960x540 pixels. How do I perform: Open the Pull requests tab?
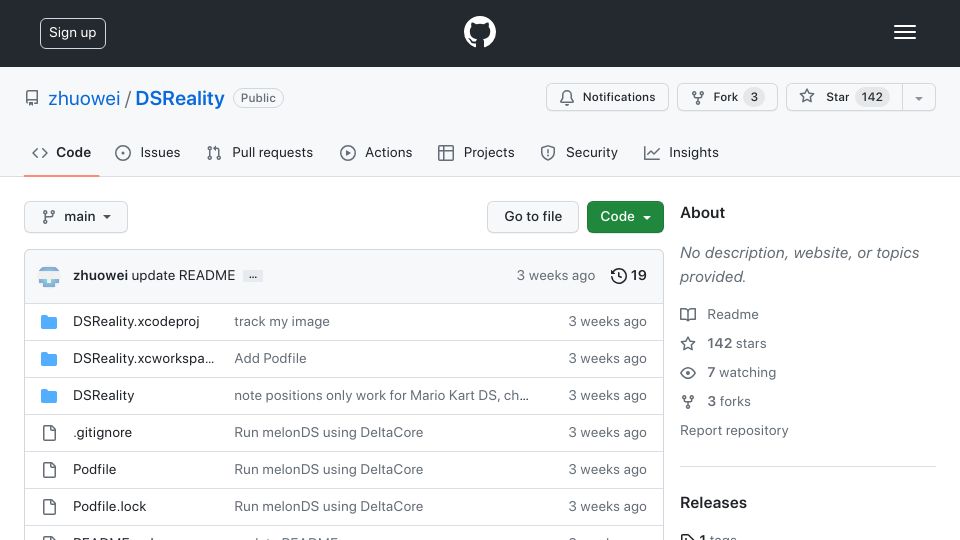(260, 152)
